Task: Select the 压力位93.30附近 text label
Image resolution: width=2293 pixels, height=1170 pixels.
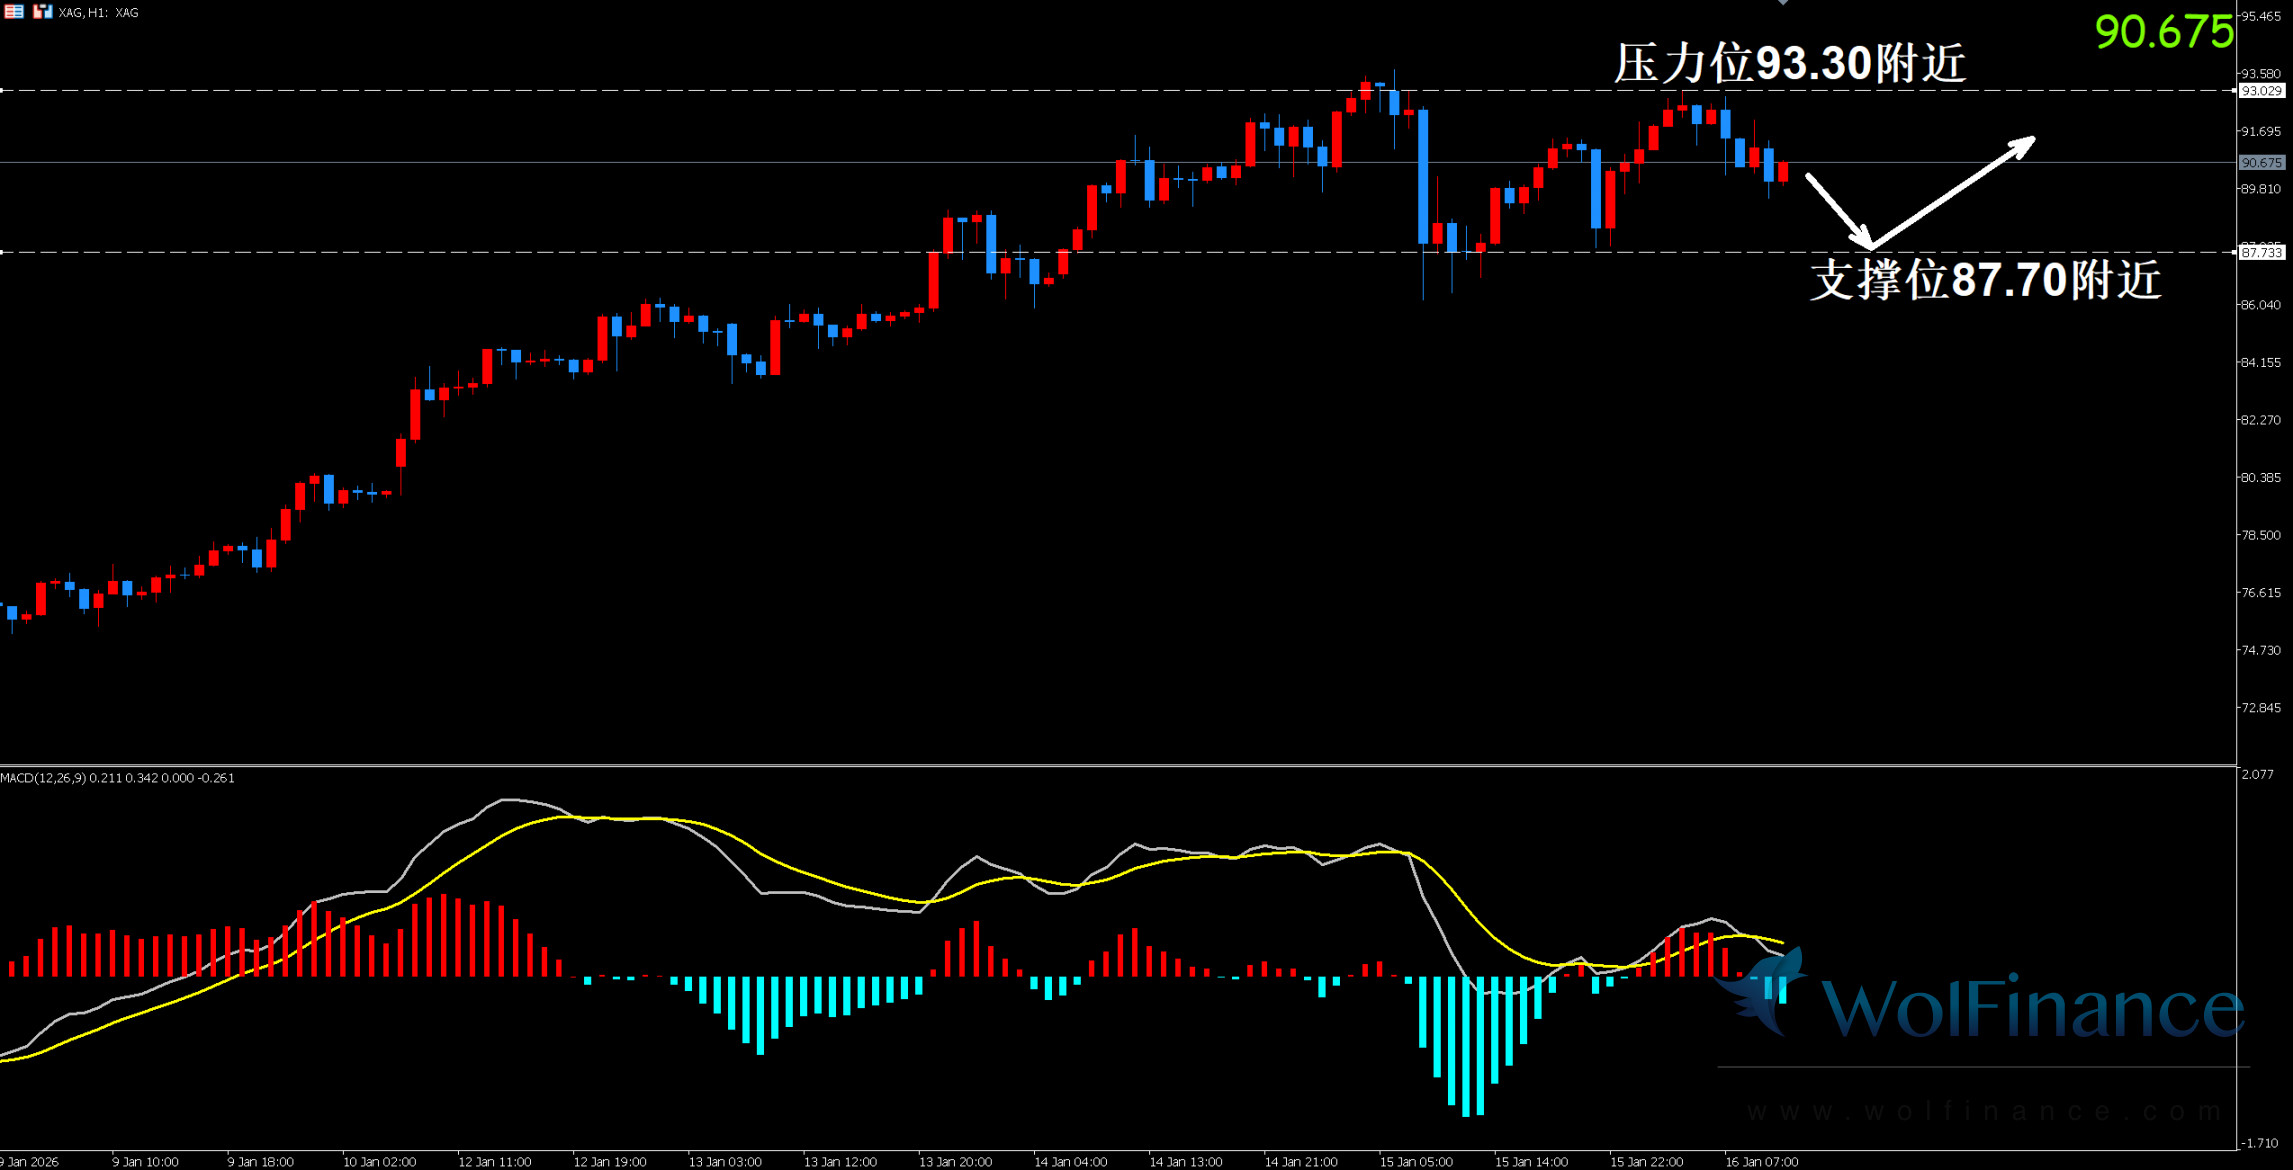Action: tap(1790, 64)
